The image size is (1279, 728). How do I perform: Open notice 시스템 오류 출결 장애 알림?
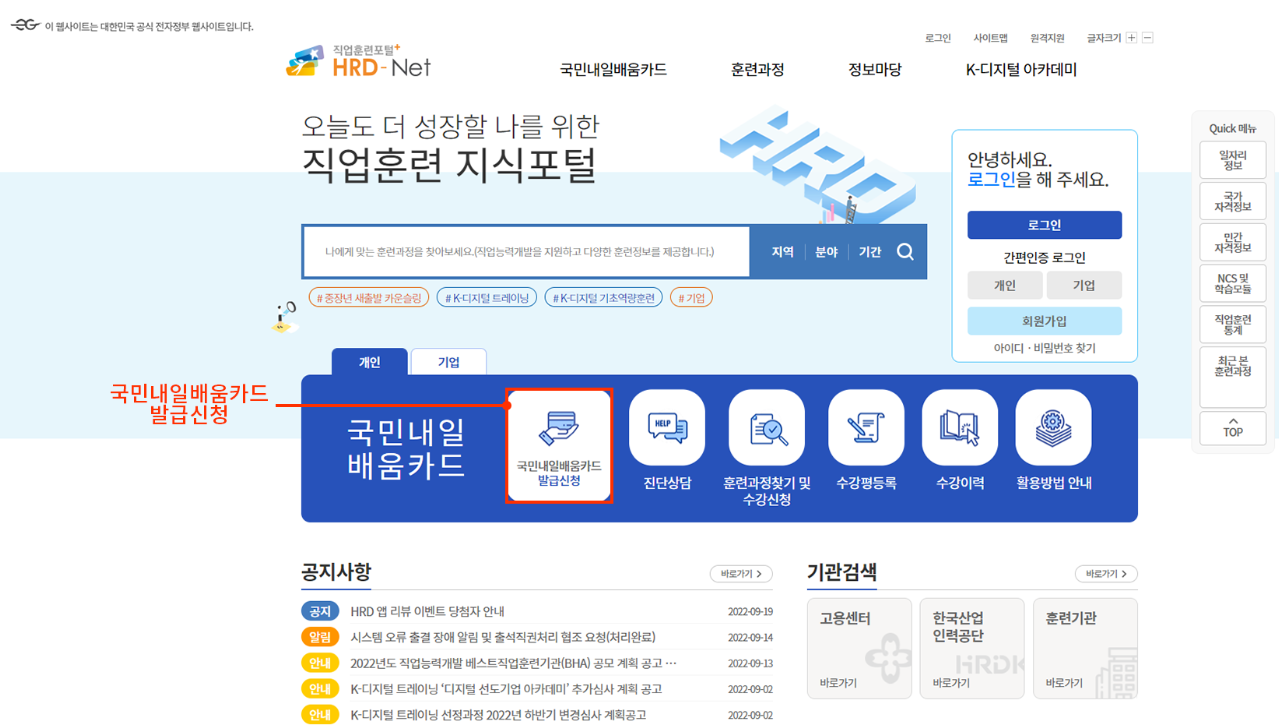[503, 637]
